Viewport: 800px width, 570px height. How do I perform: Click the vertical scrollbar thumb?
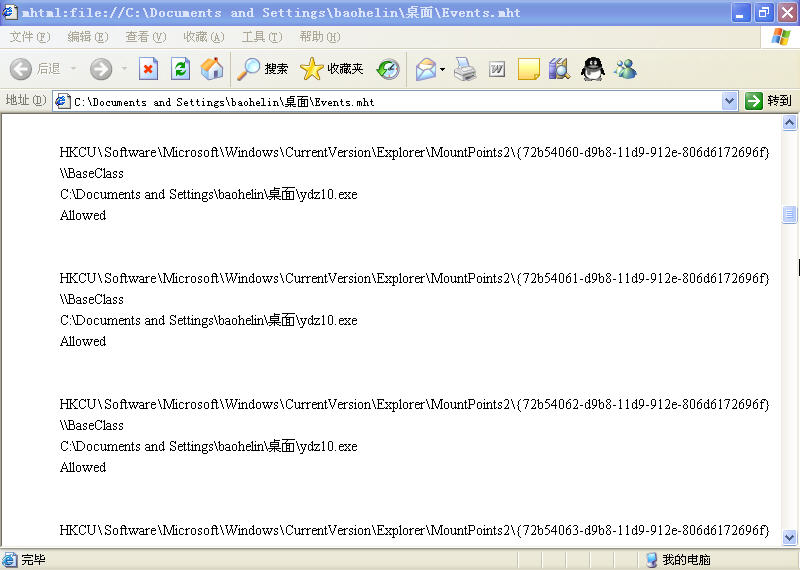[789, 214]
